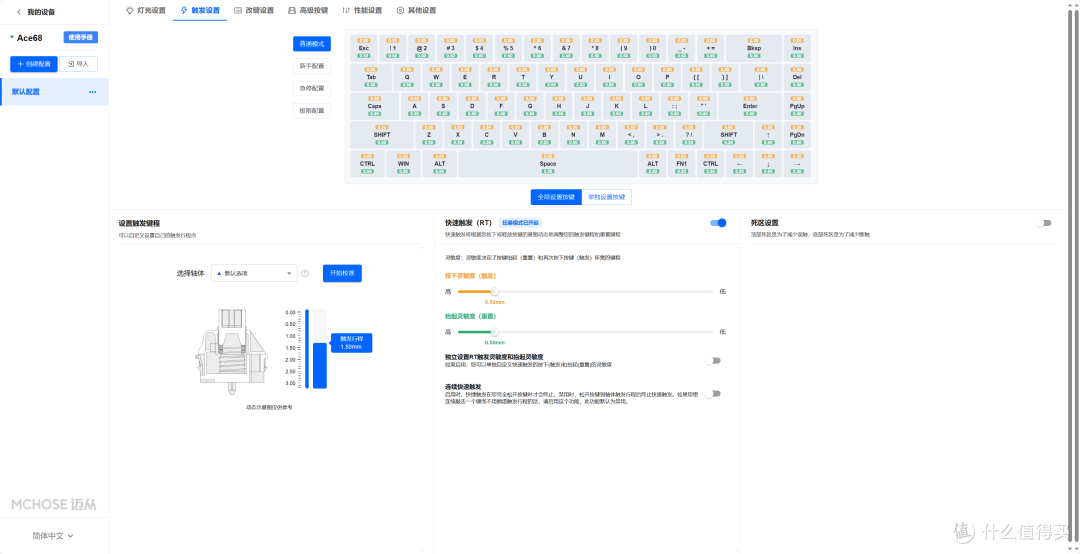
Task: Click the 创建配置 button
Action: point(34,64)
